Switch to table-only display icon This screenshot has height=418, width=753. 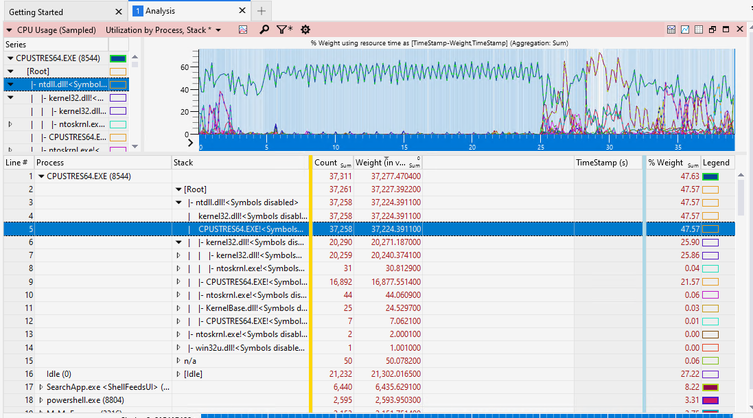pyautogui.click(x=699, y=30)
